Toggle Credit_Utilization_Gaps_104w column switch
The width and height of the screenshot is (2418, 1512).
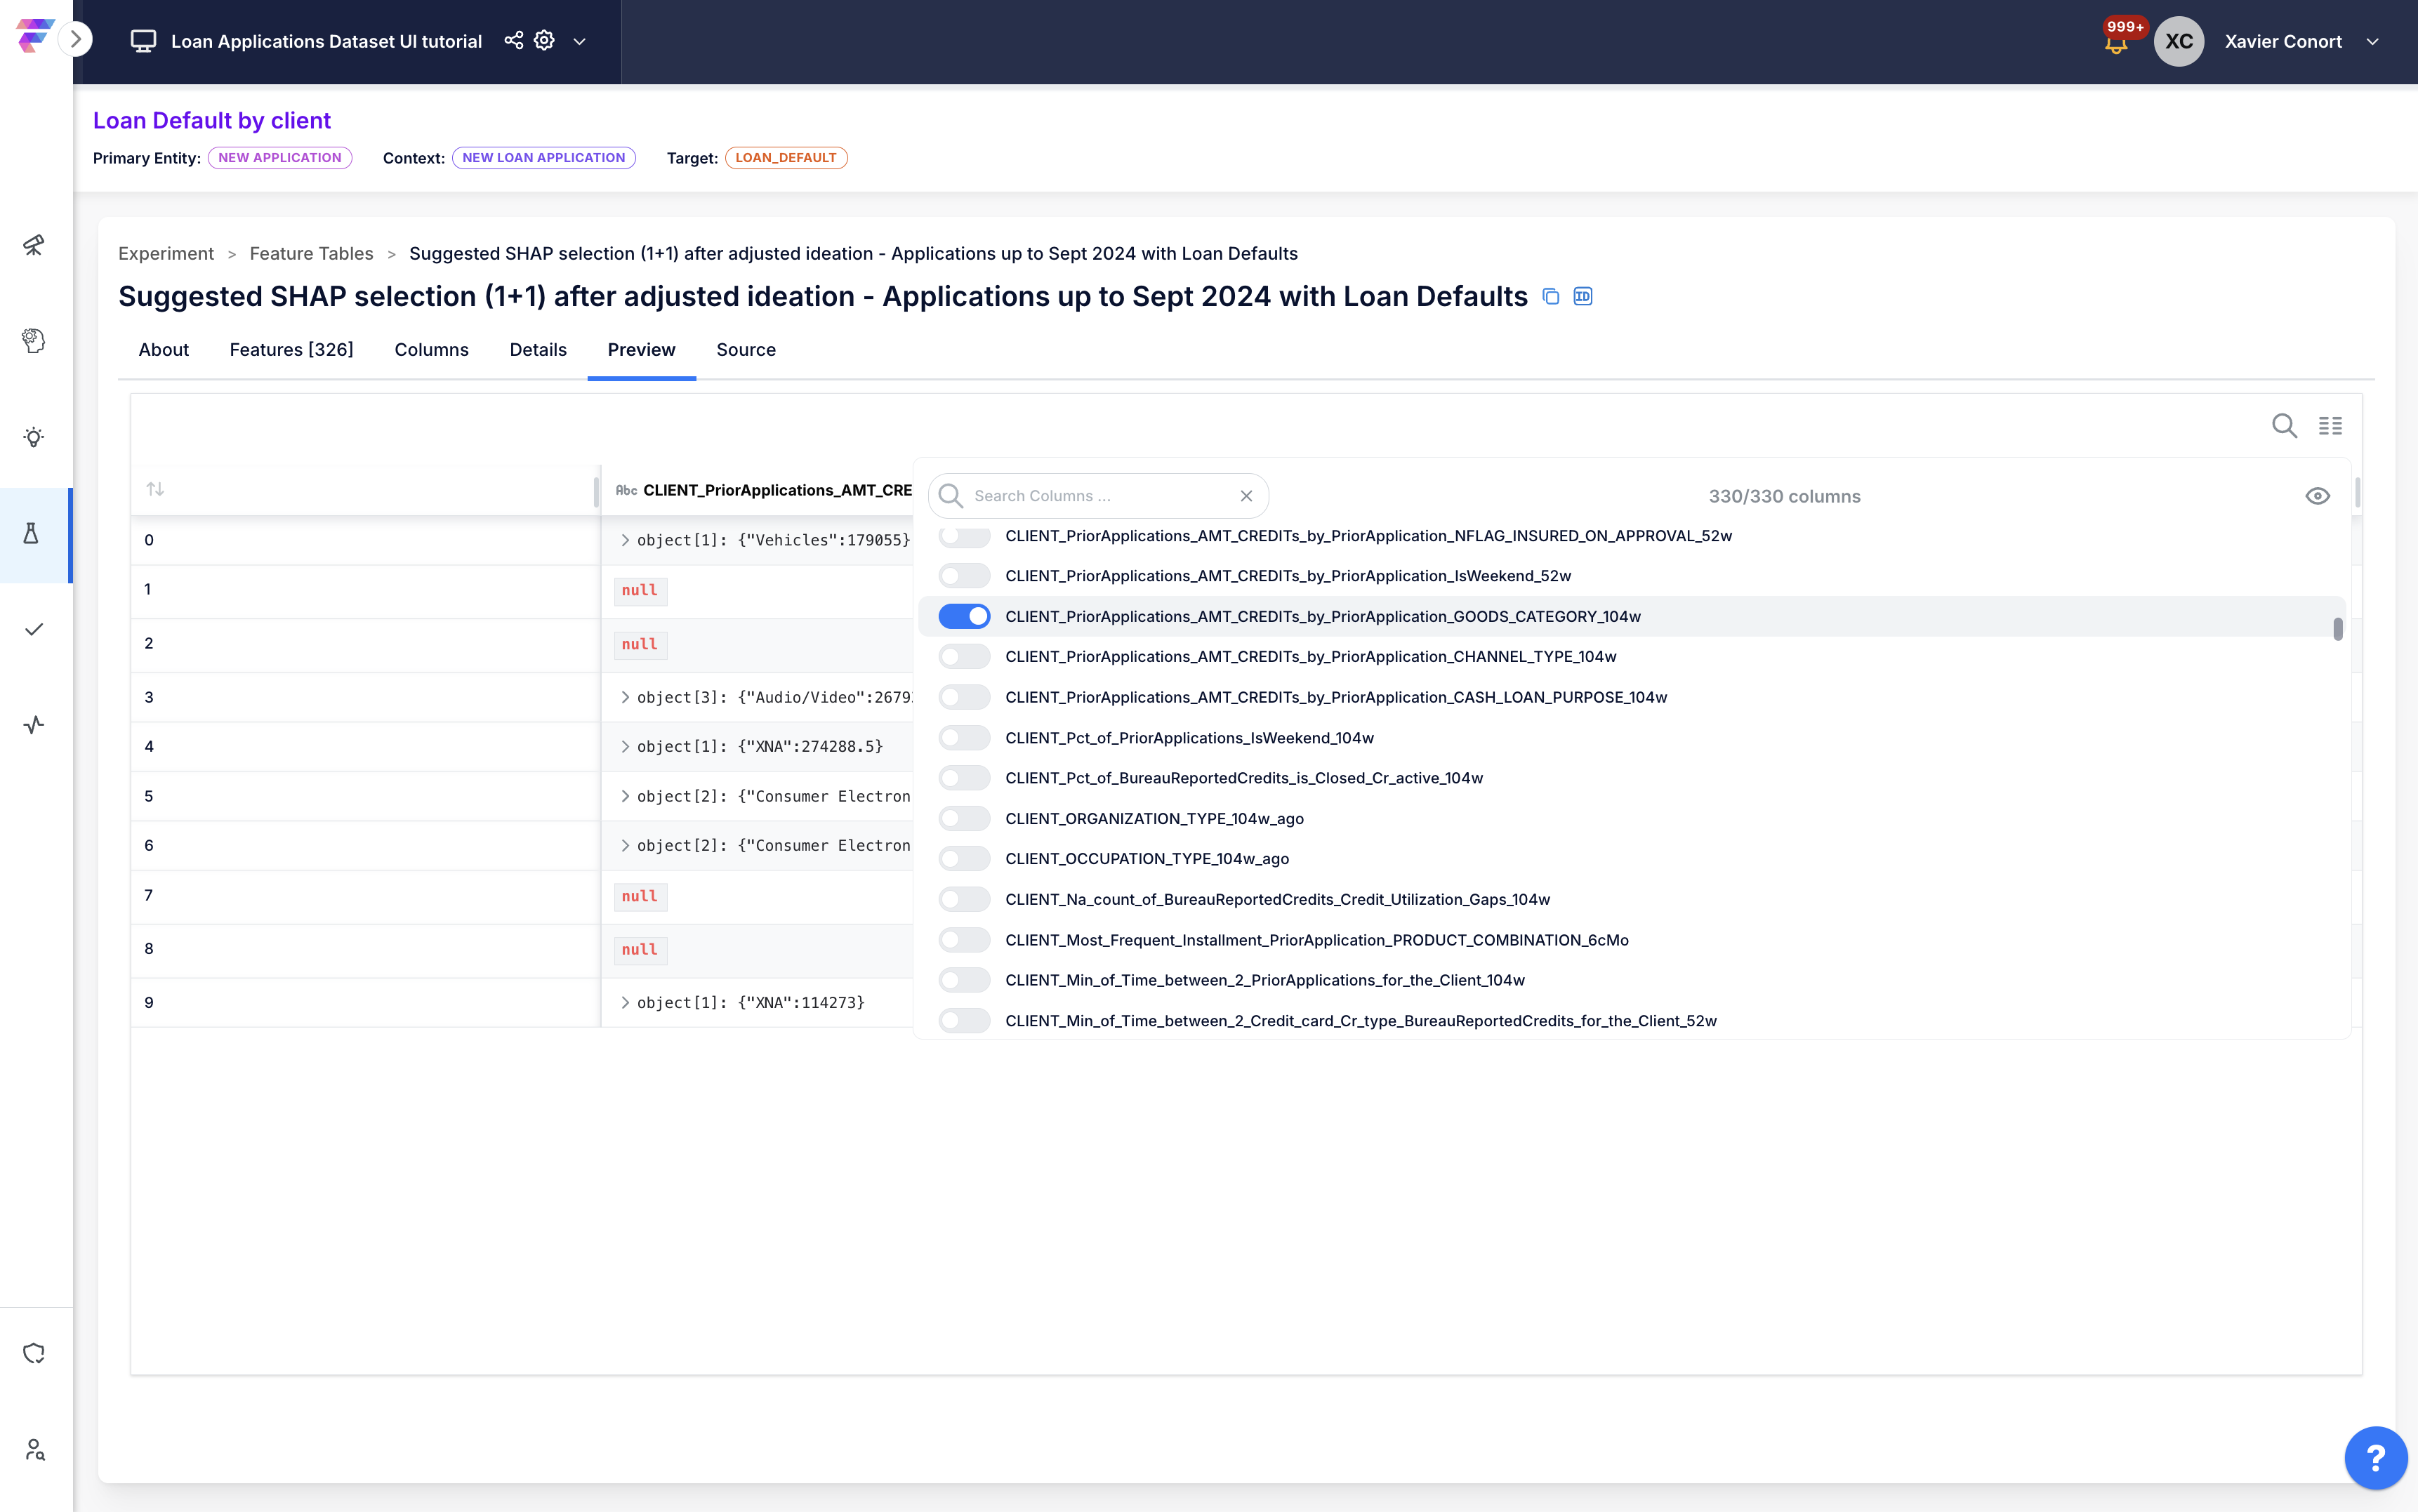(x=964, y=899)
